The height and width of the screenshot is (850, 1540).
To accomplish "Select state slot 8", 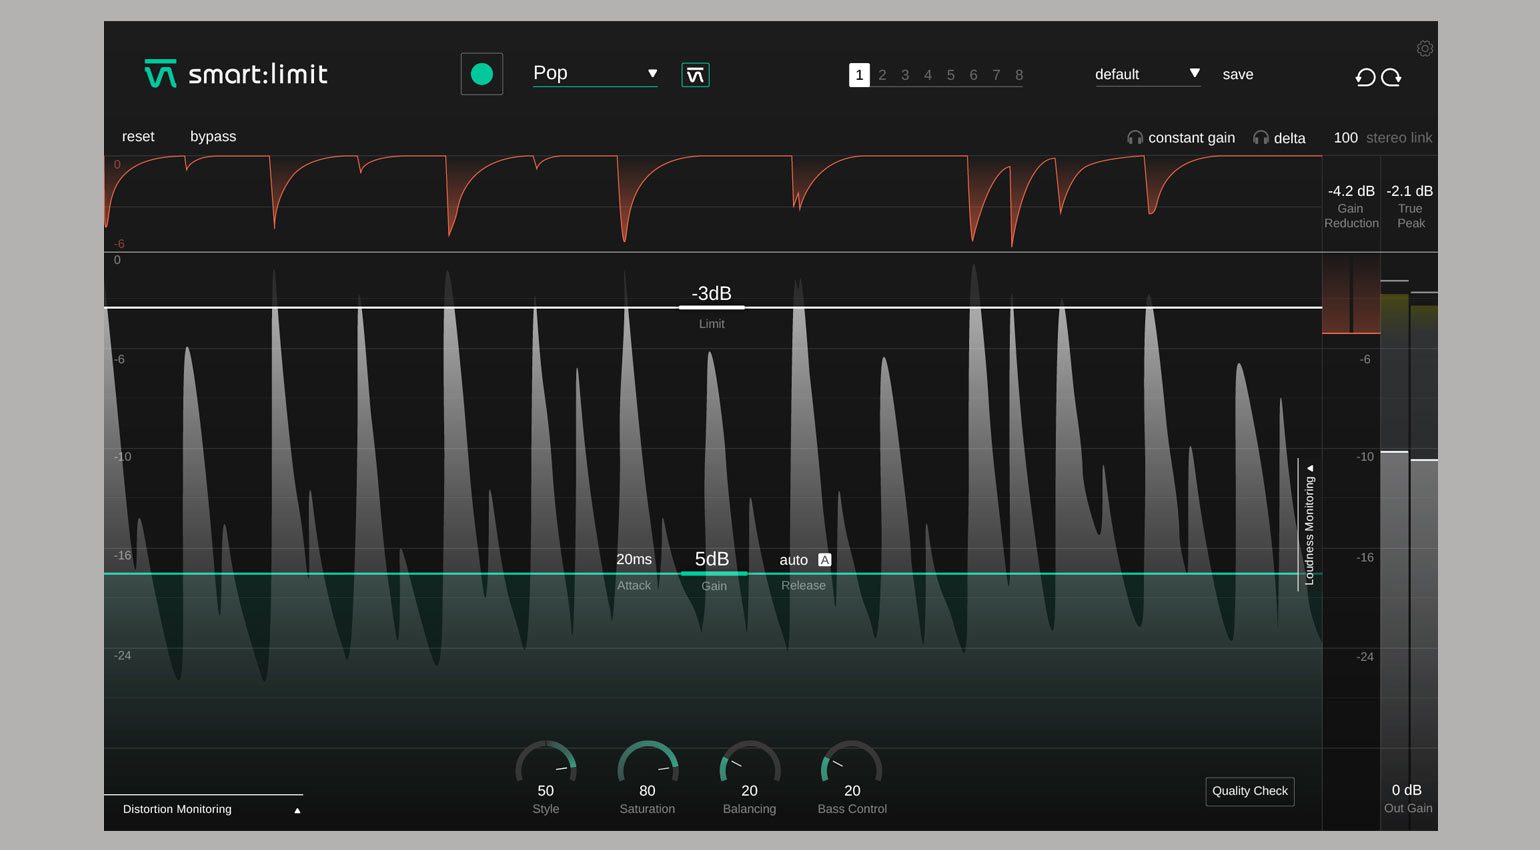I will pyautogui.click(x=1019, y=75).
